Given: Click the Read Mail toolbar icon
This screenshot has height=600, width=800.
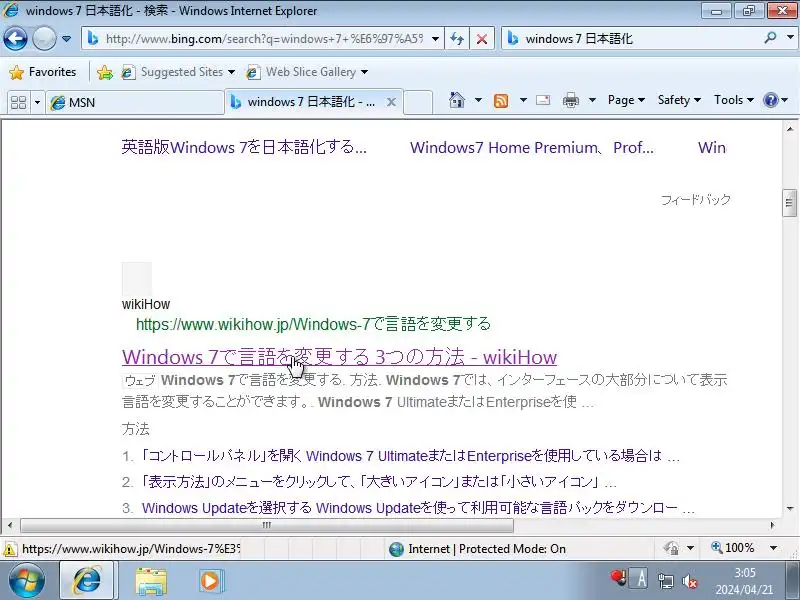Looking at the screenshot, I should [x=543, y=100].
